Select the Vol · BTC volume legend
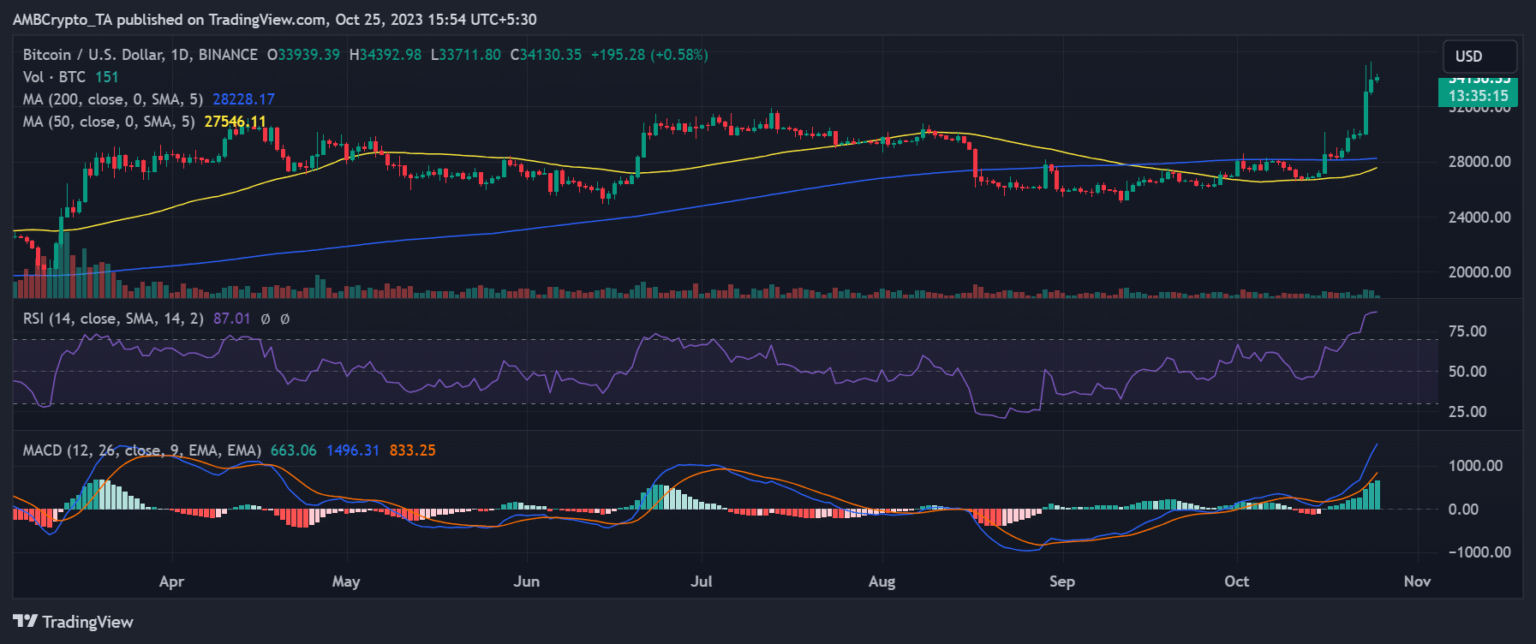The height and width of the screenshot is (644, 1536). tap(51, 77)
